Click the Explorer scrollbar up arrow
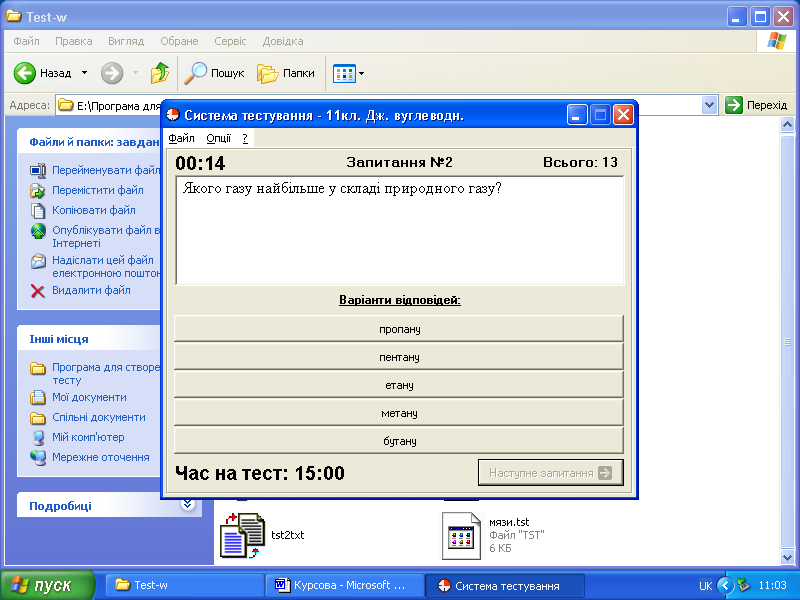Screen dimensions: 800x600 pyautogui.click(x=787, y=125)
